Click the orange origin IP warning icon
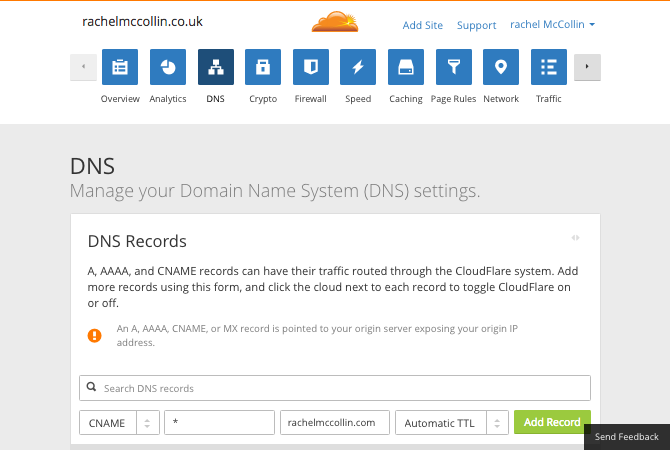This screenshot has width=670, height=450. click(x=94, y=335)
